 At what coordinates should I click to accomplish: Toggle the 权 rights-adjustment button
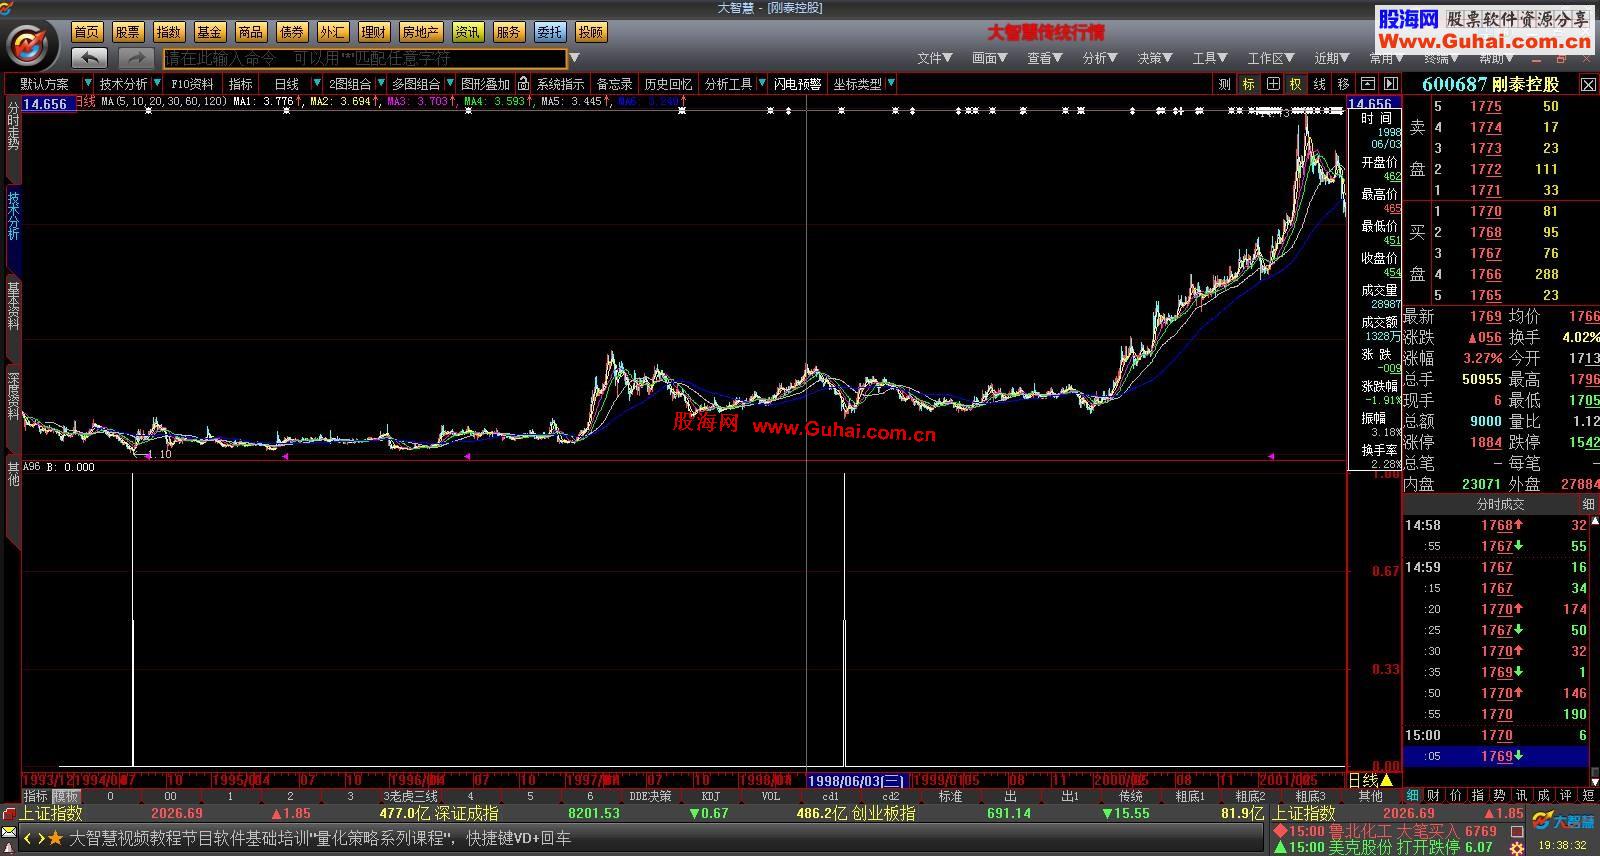[1295, 84]
